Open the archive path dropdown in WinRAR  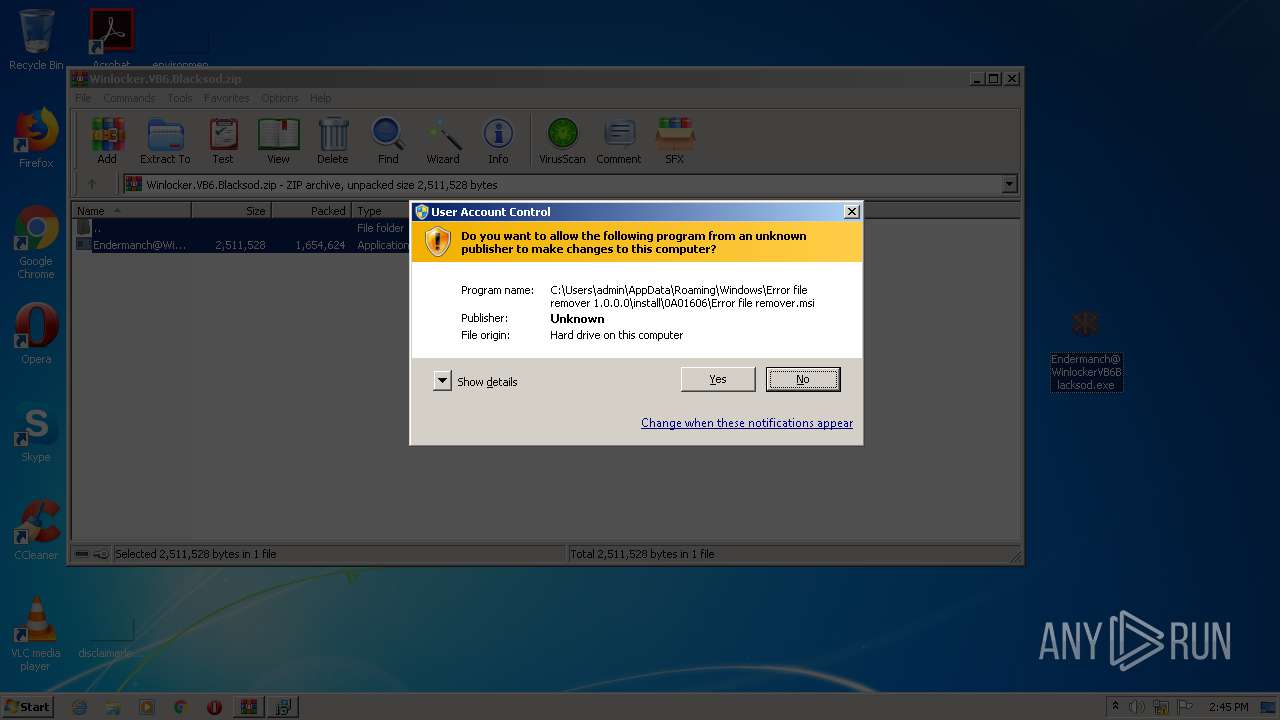pyautogui.click(x=1009, y=184)
